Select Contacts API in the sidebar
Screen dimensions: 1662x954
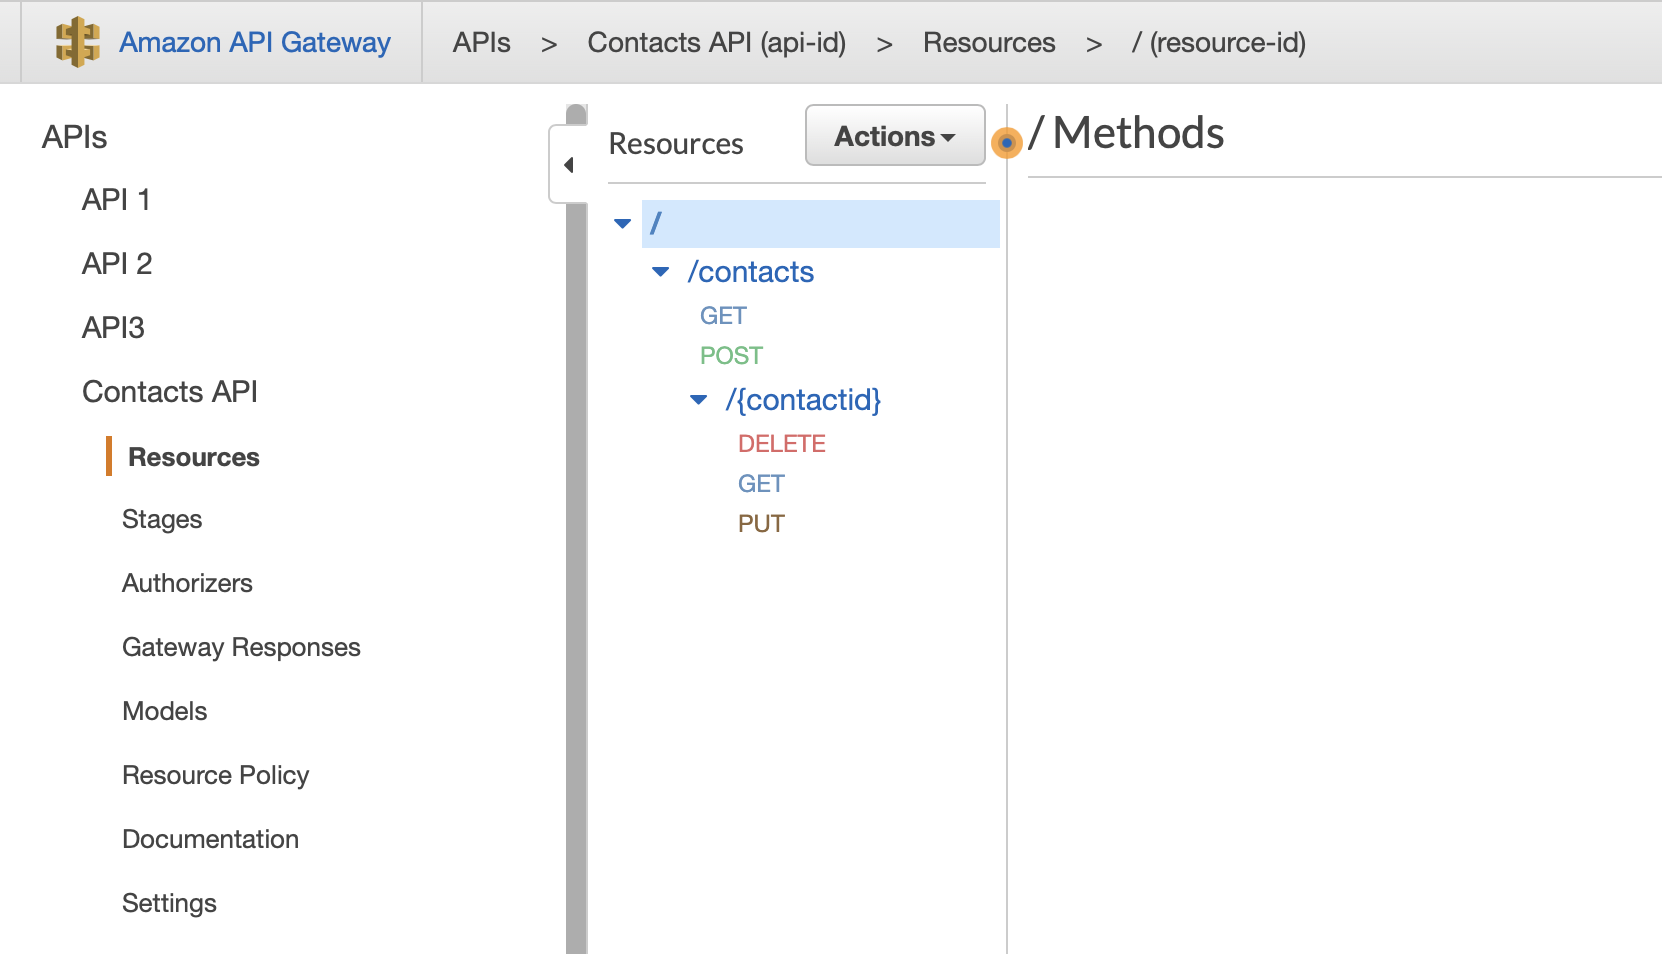click(x=170, y=392)
